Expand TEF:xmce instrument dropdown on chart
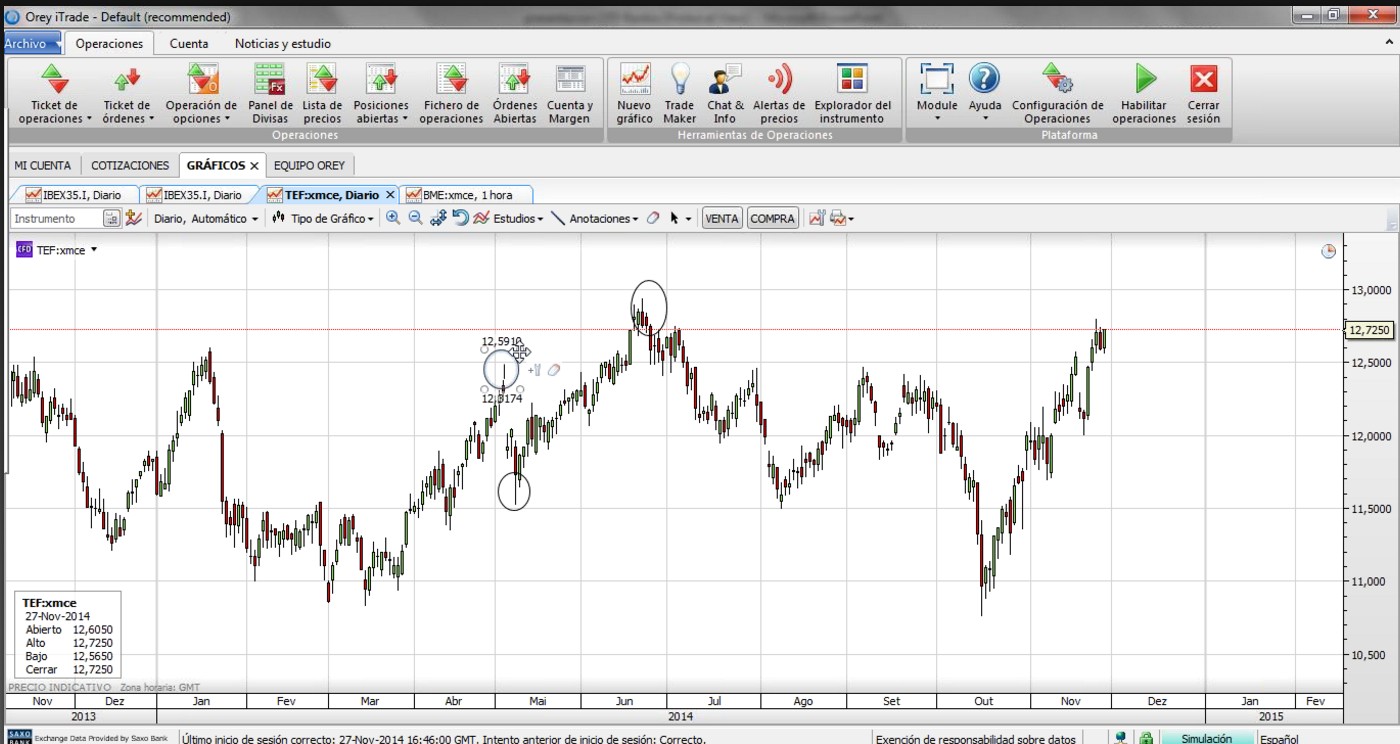The image size is (1400, 744). point(94,250)
